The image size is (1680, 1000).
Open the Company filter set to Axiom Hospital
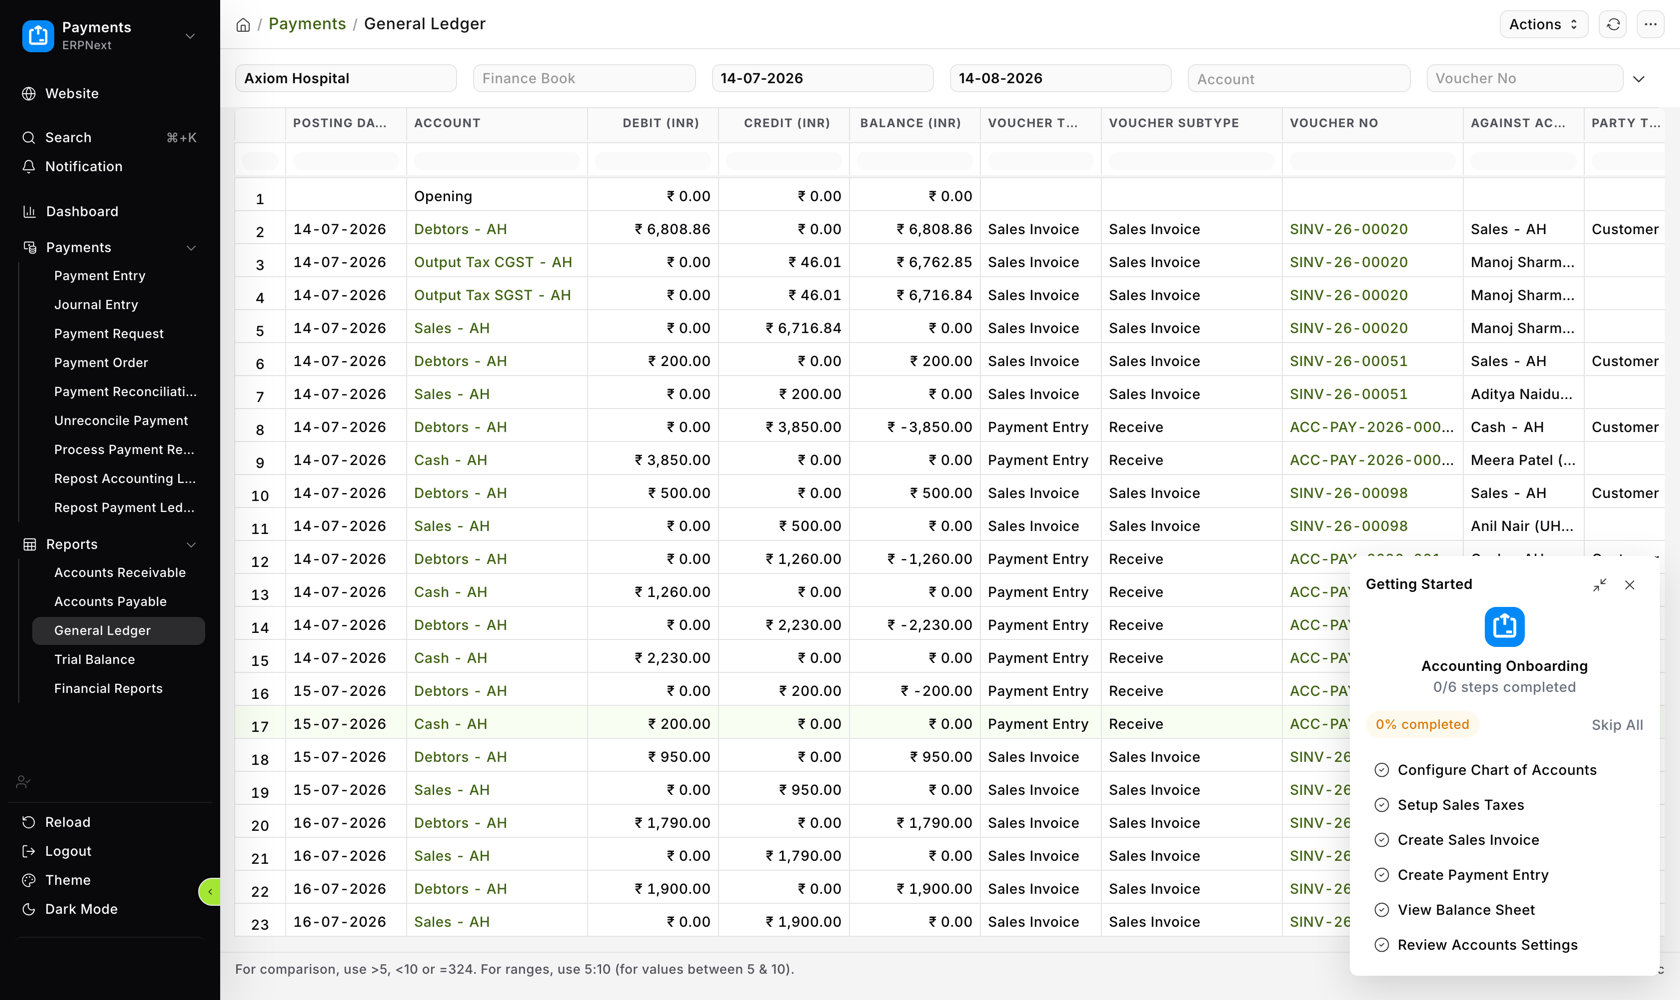(346, 78)
